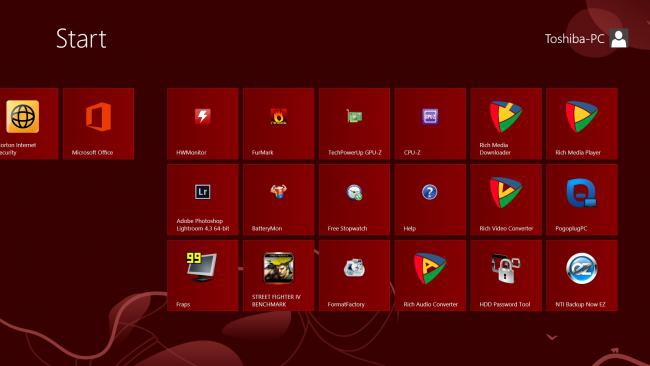Open the Norton Internet Security tile

(28, 124)
